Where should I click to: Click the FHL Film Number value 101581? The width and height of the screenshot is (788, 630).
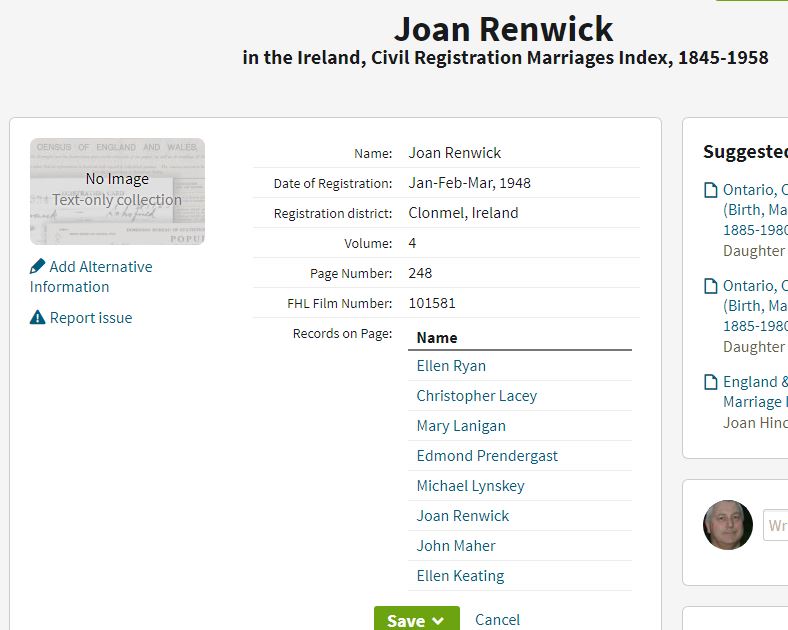(432, 303)
